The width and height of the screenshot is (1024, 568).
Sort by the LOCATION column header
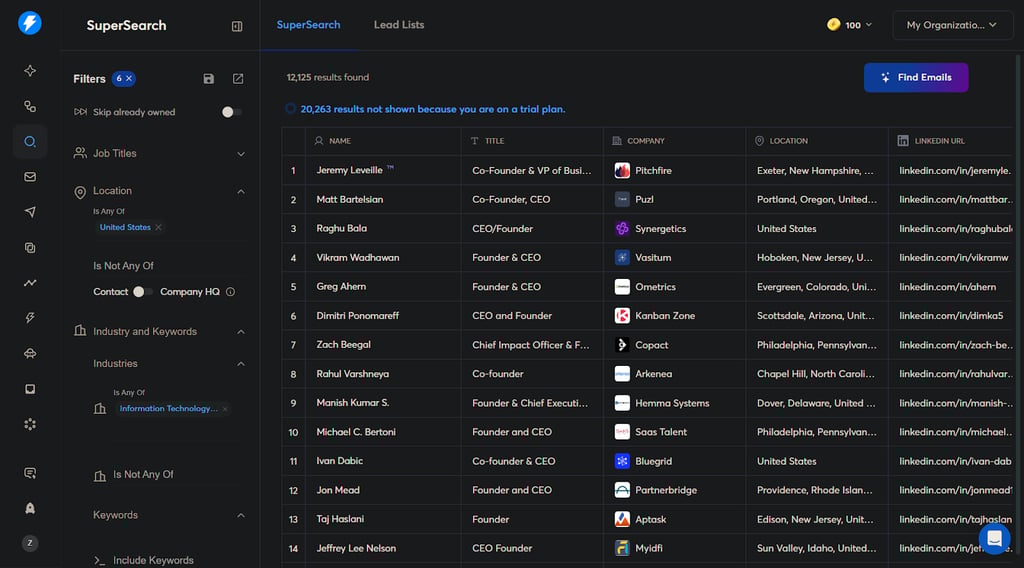(788, 141)
